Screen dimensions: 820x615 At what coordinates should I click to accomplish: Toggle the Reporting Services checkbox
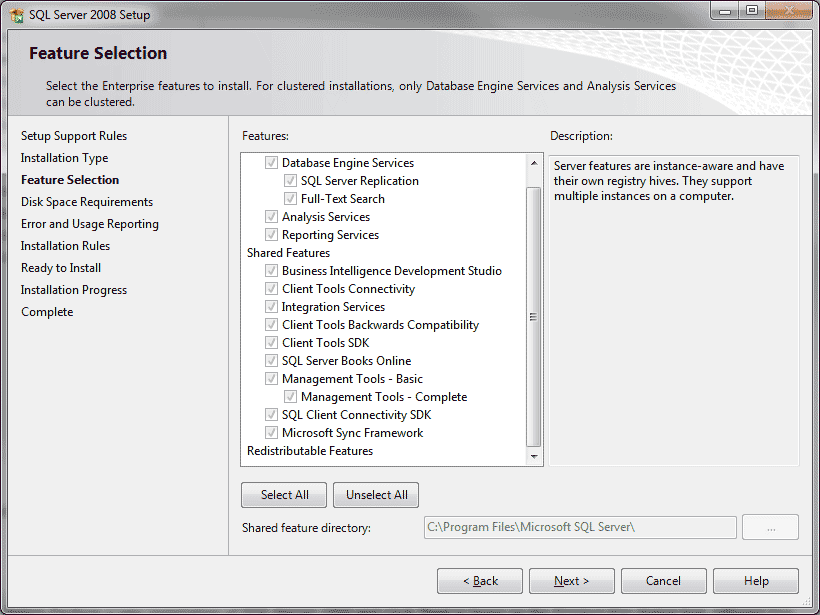coord(271,235)
